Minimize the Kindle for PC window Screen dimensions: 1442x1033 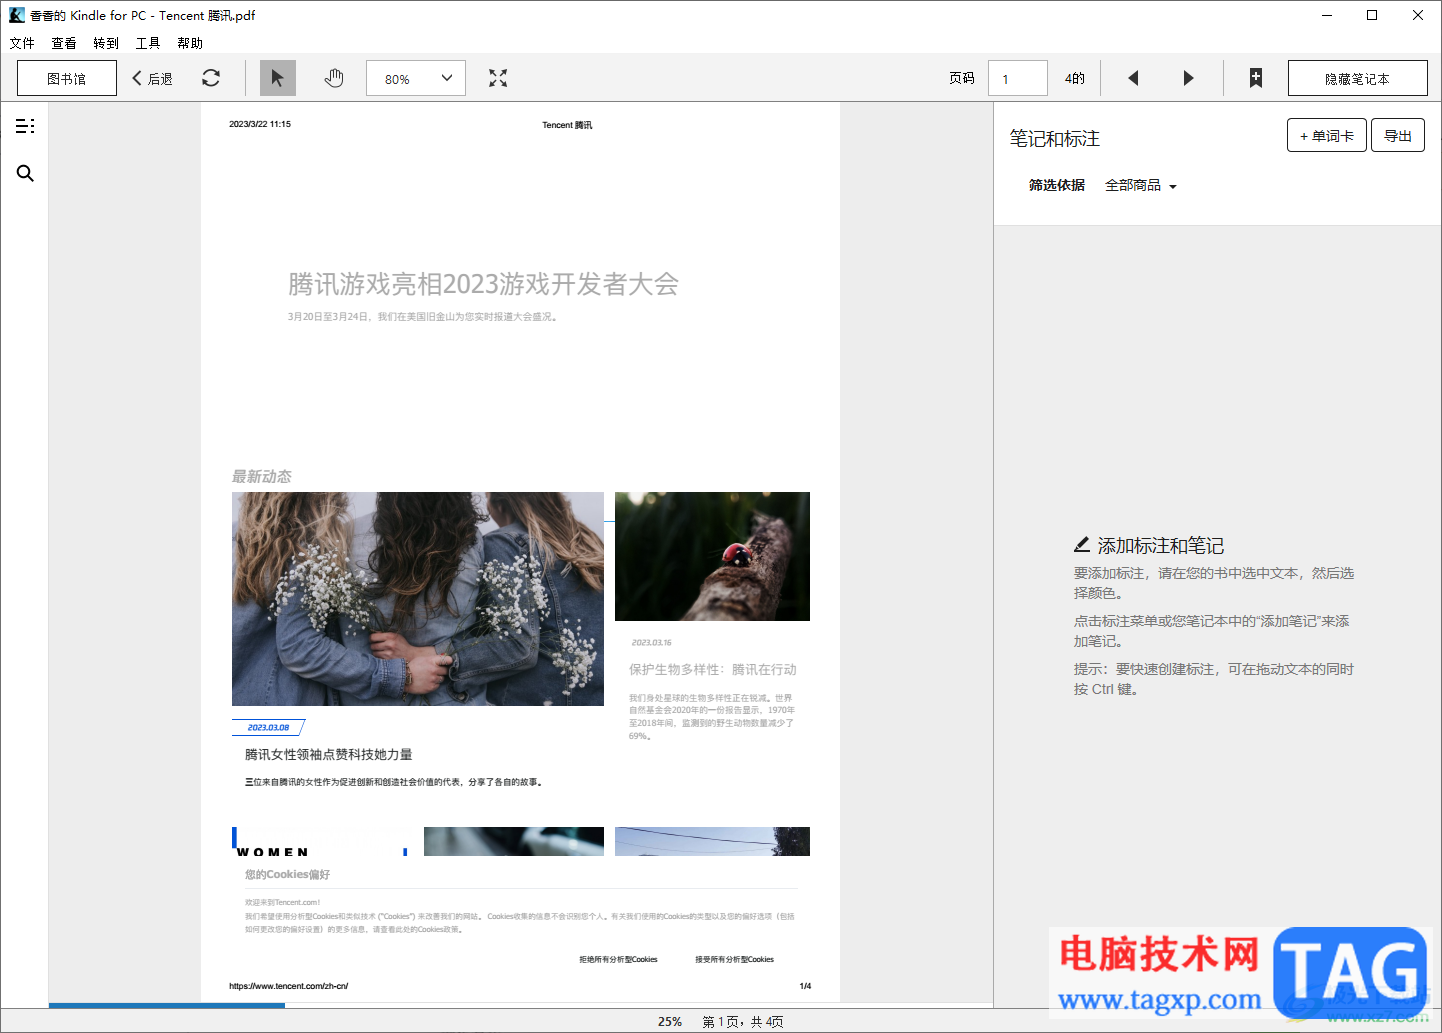click(1327, 15)
